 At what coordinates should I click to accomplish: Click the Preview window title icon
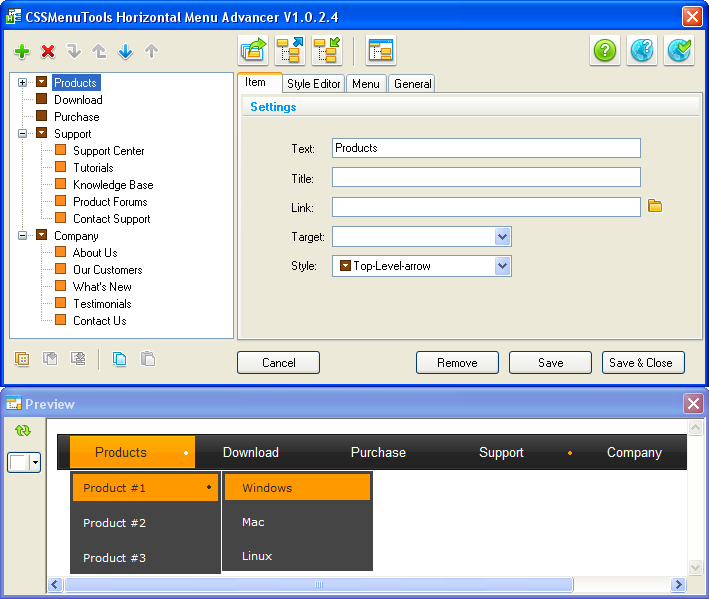(x=14, y=403)
